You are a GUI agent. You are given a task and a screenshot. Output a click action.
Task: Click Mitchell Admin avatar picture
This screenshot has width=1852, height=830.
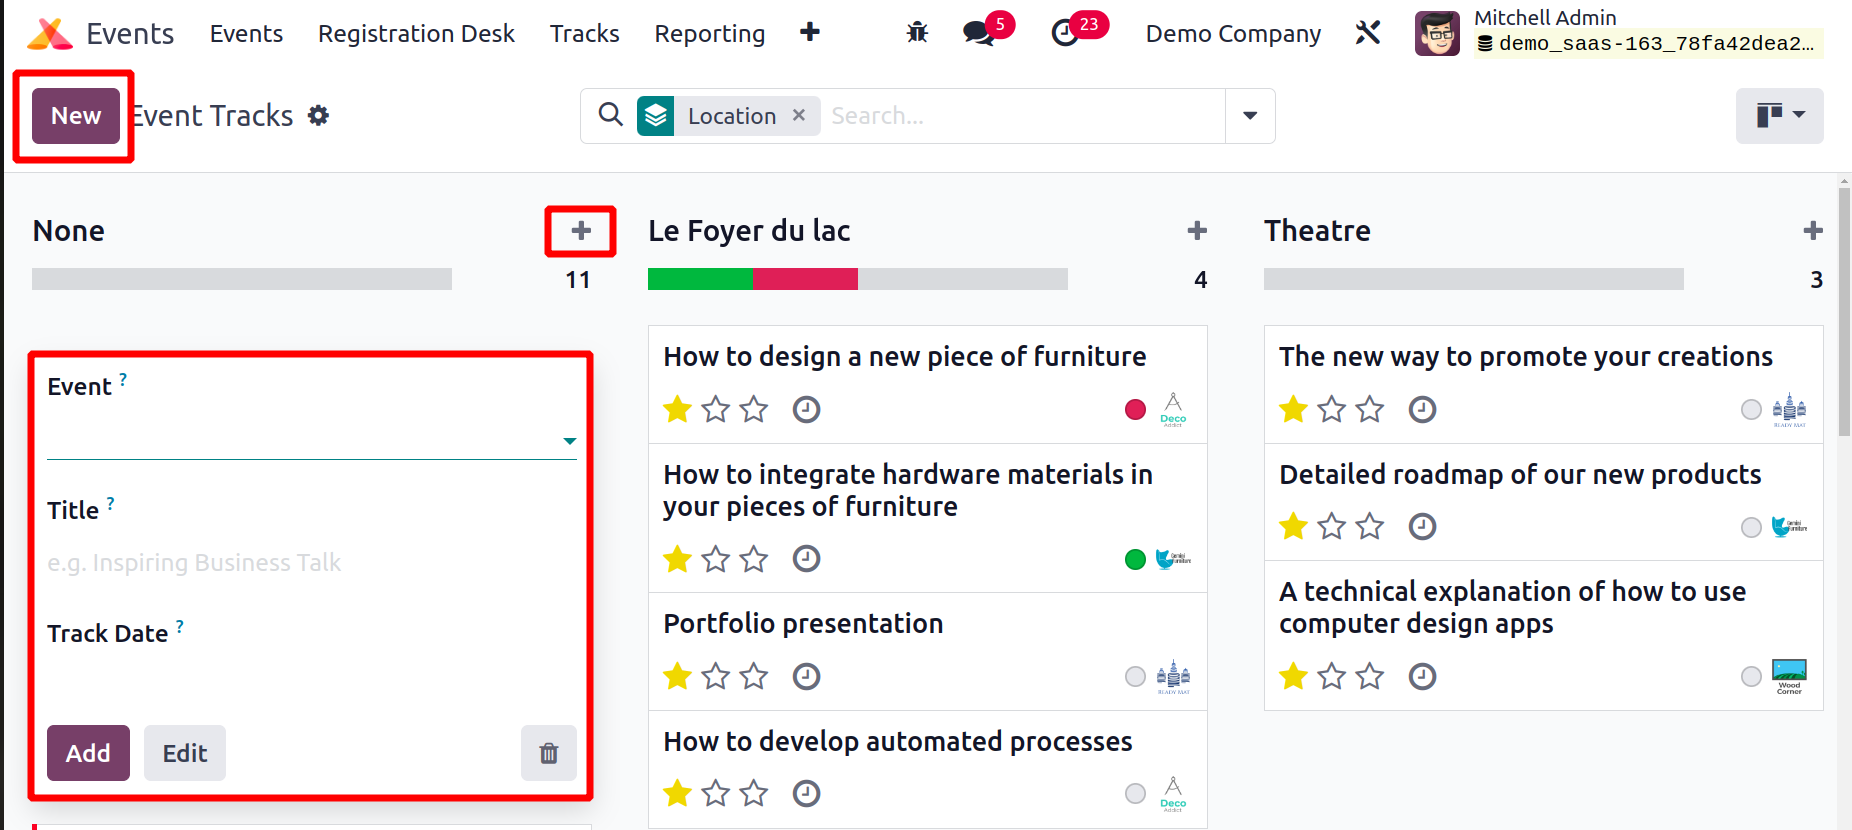click(1437, 34)
